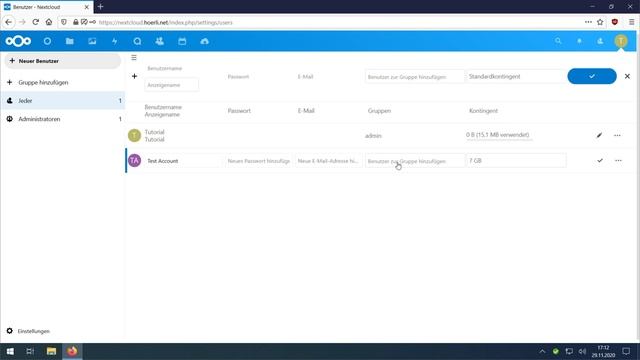Viewport: 640px width, 360px height.
Task: Open the Contacts app icon
Action: point(160,41)
